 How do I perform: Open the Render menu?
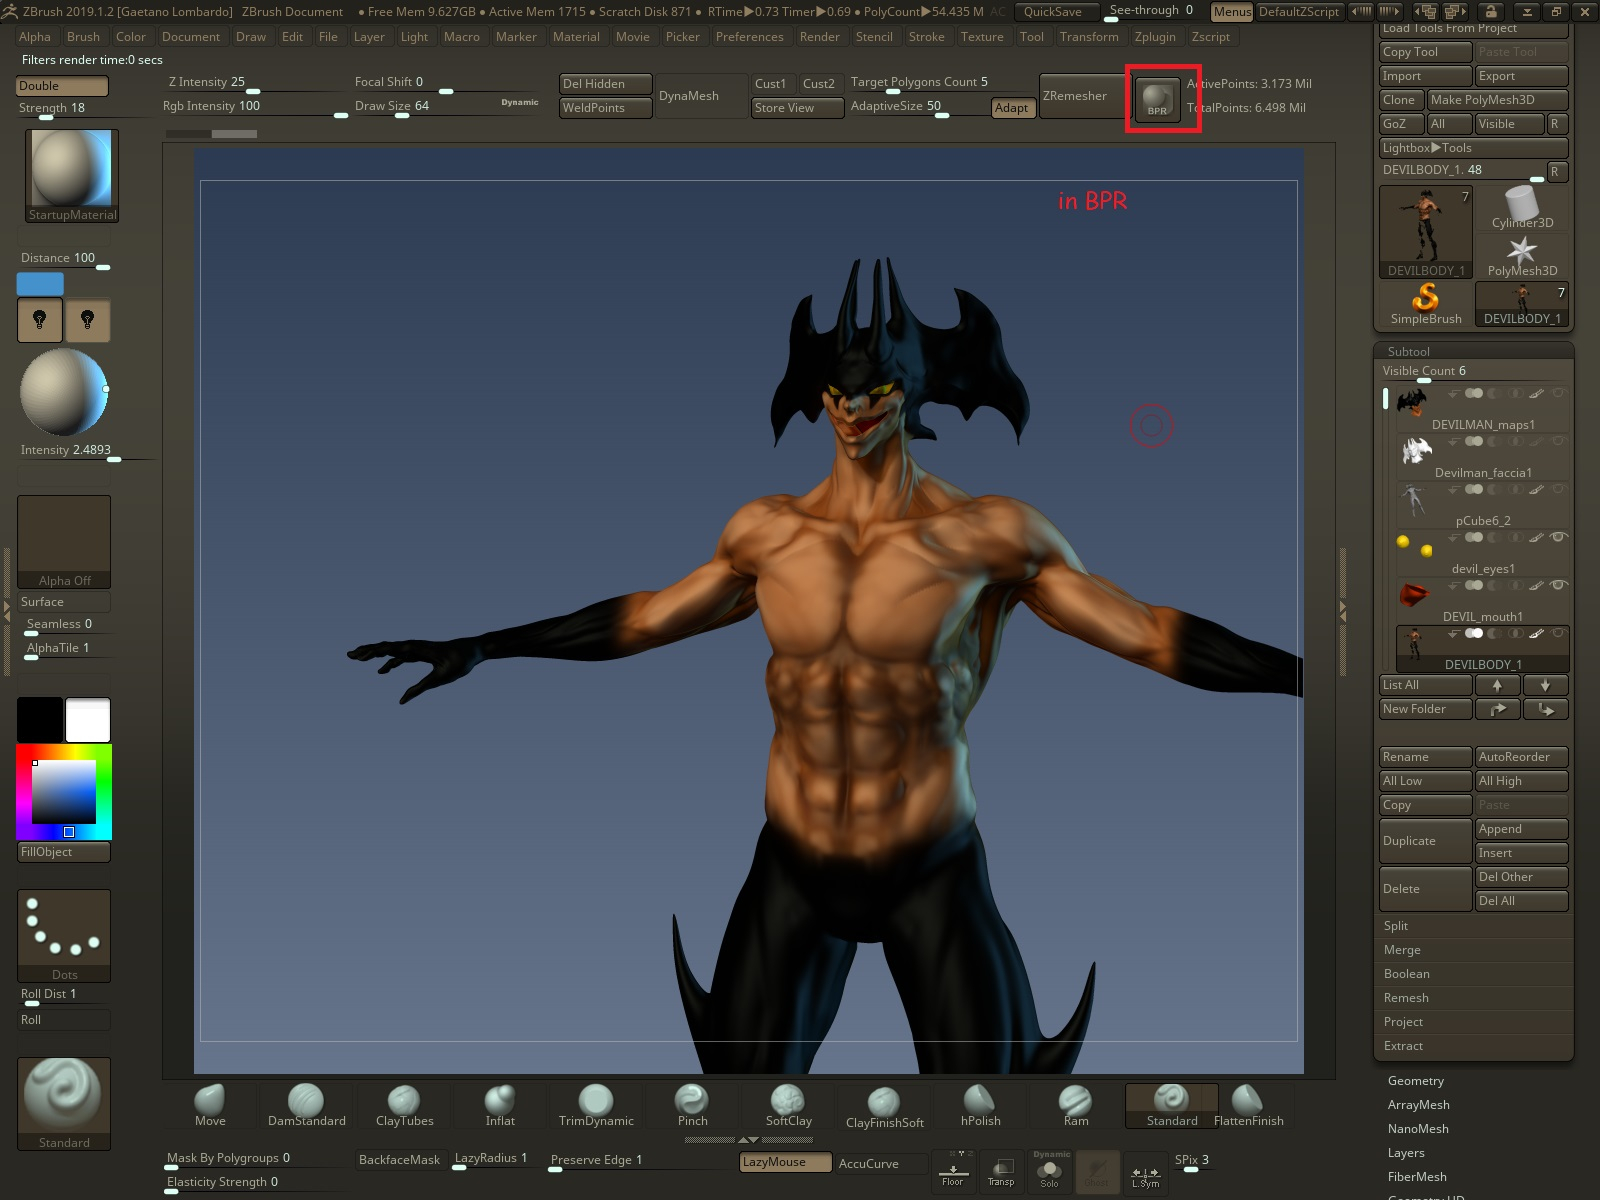tap(819, 37)
